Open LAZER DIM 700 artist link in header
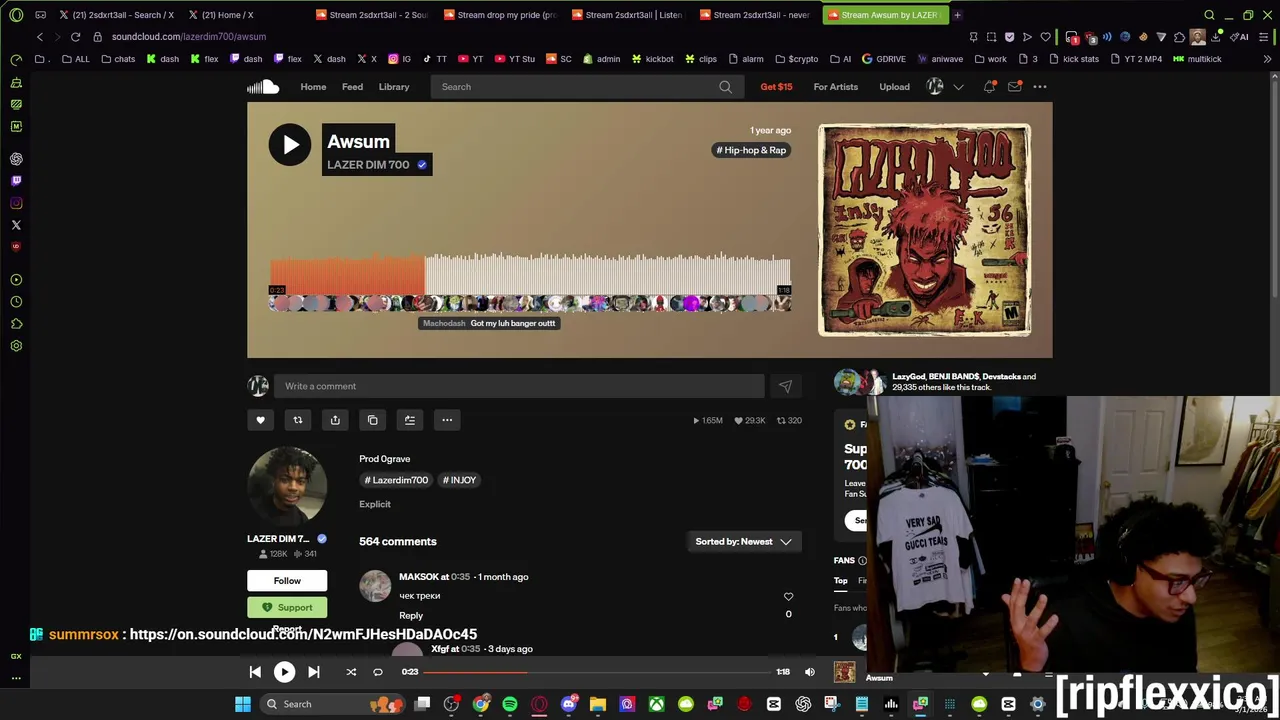The height and width of the screenshot is (720, 1280). click(x=368, y=165)
